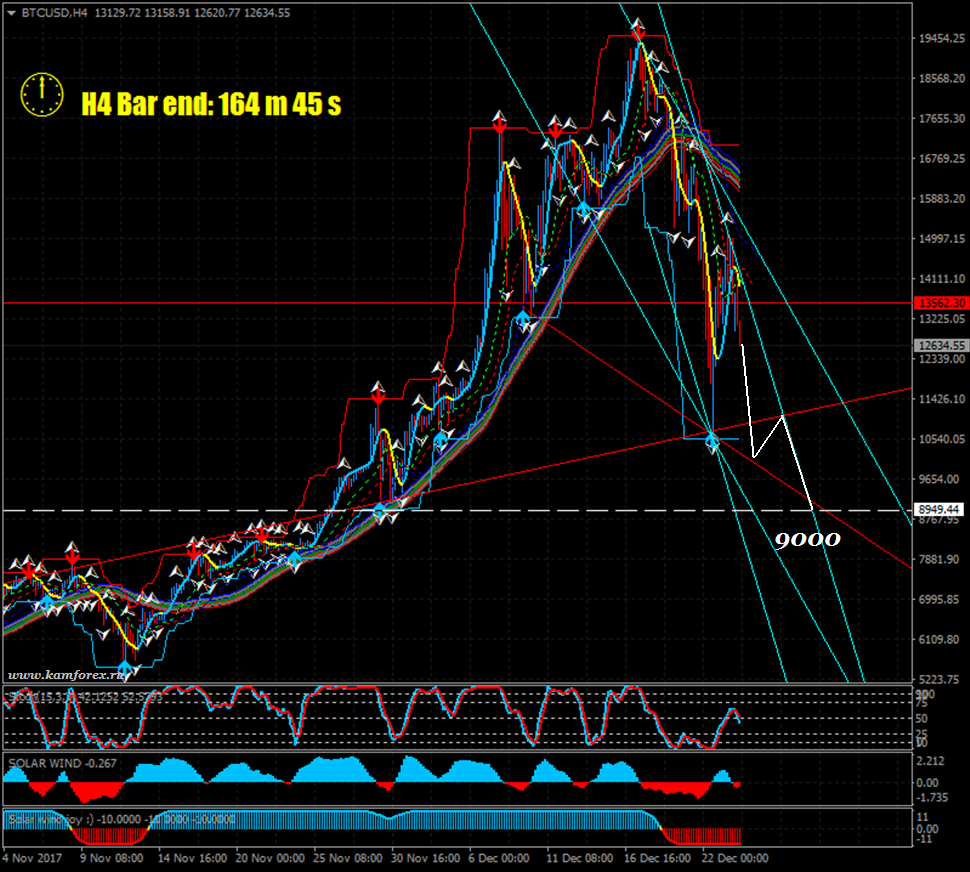Viewport: 970px width, 872px height.
Task: Click the grey 12634.55 current price tag
Action: pos(941,345)
